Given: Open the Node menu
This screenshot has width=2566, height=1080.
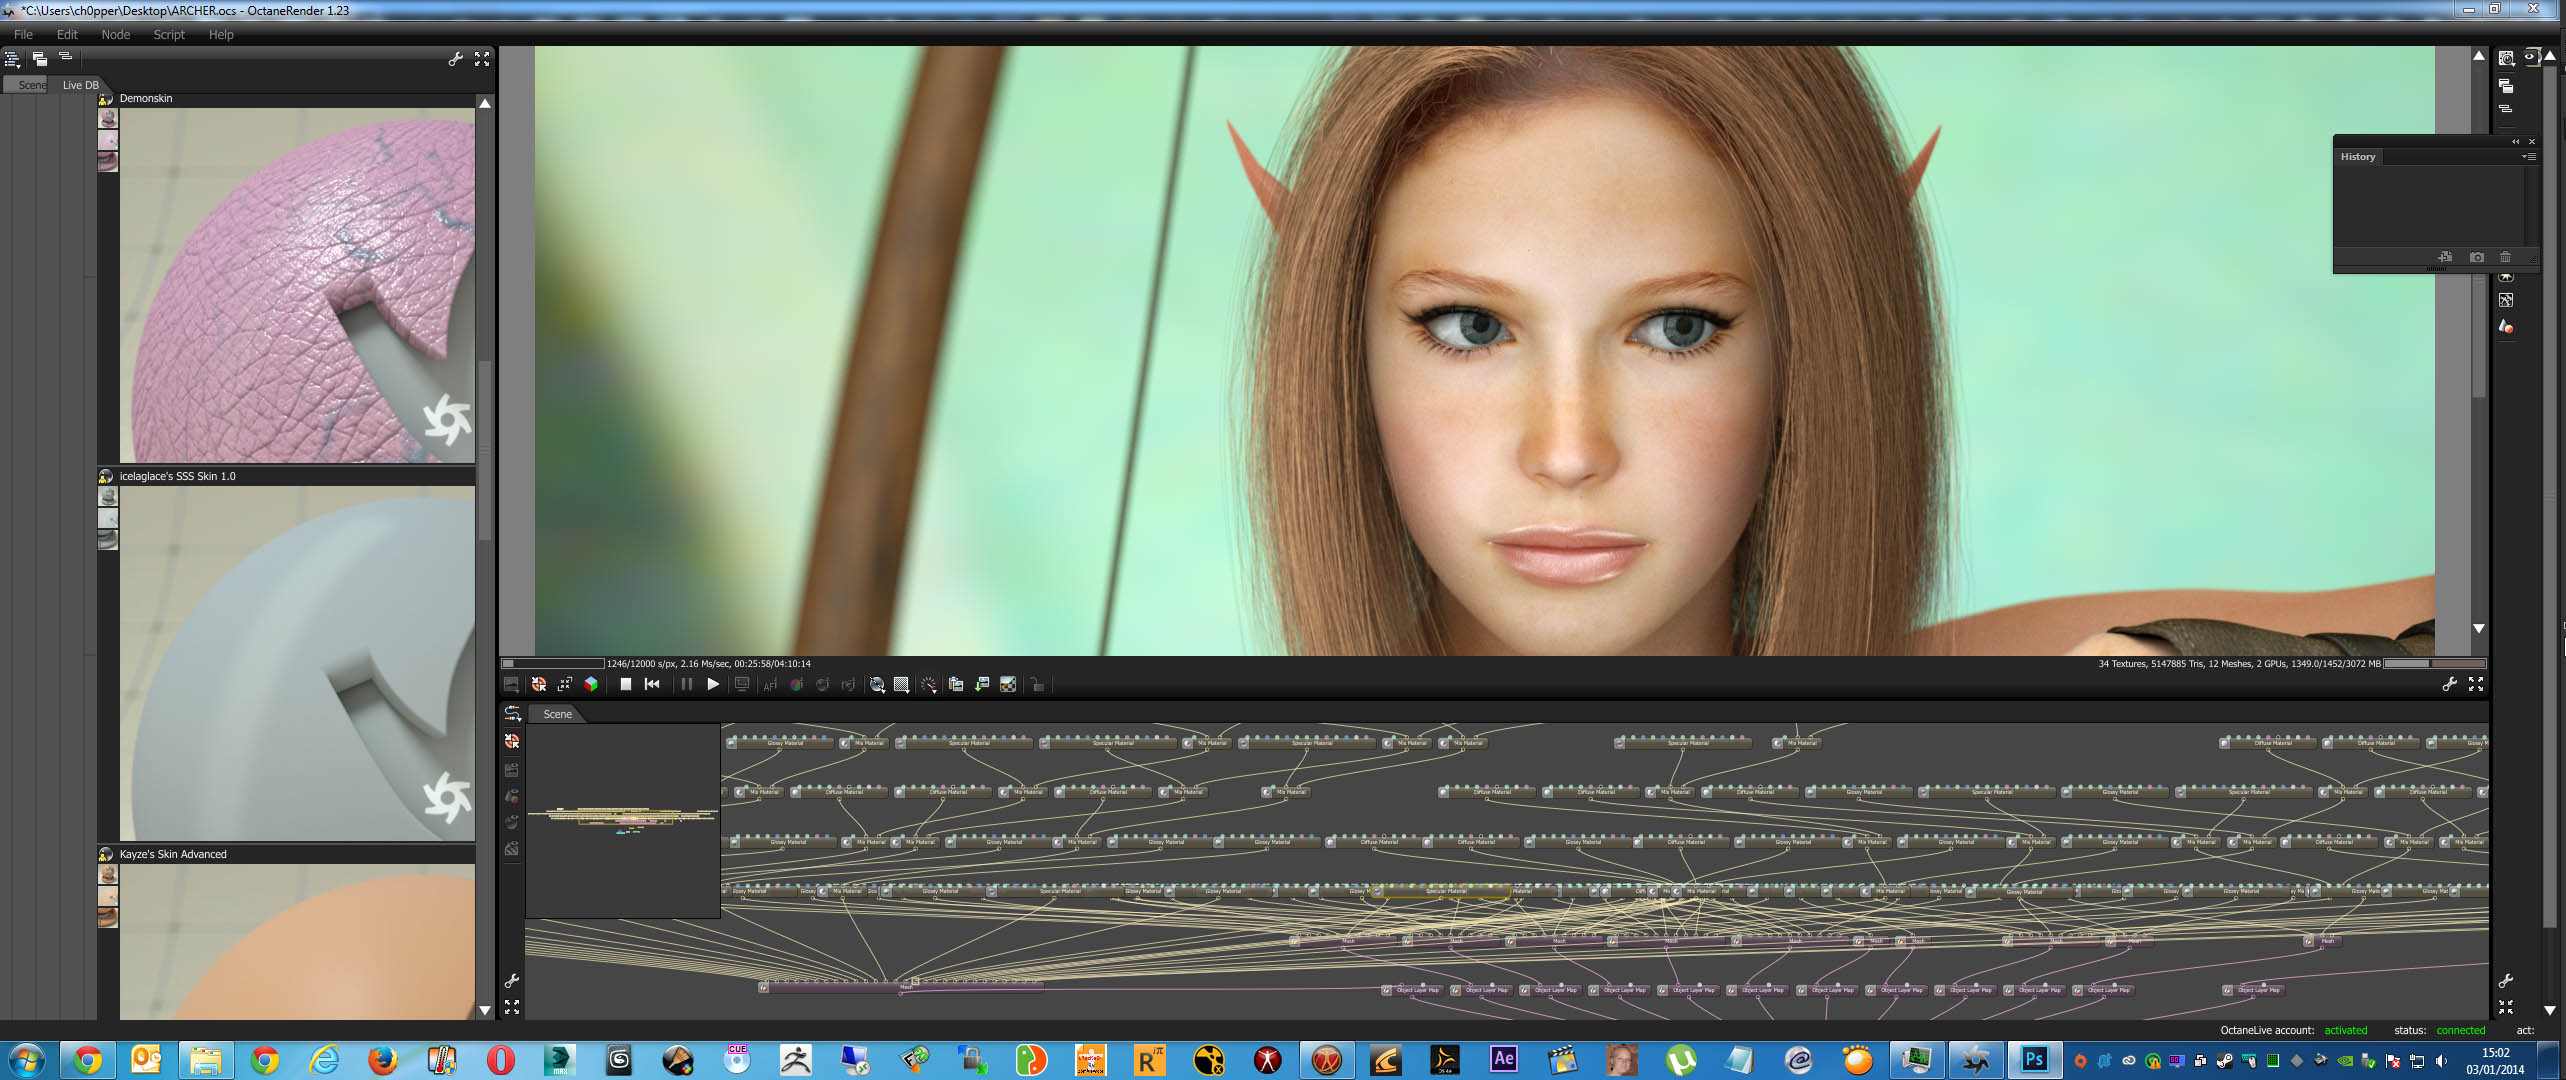Looking at the screenshot, I should point(115,34).
